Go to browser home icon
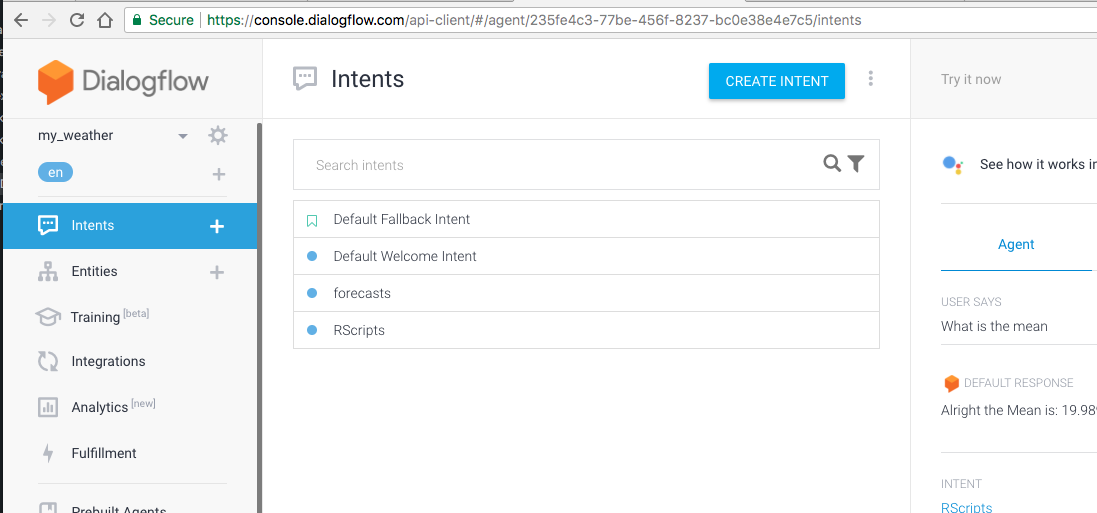This screenshot has height=513, width=1097. (x=105, y=20)
